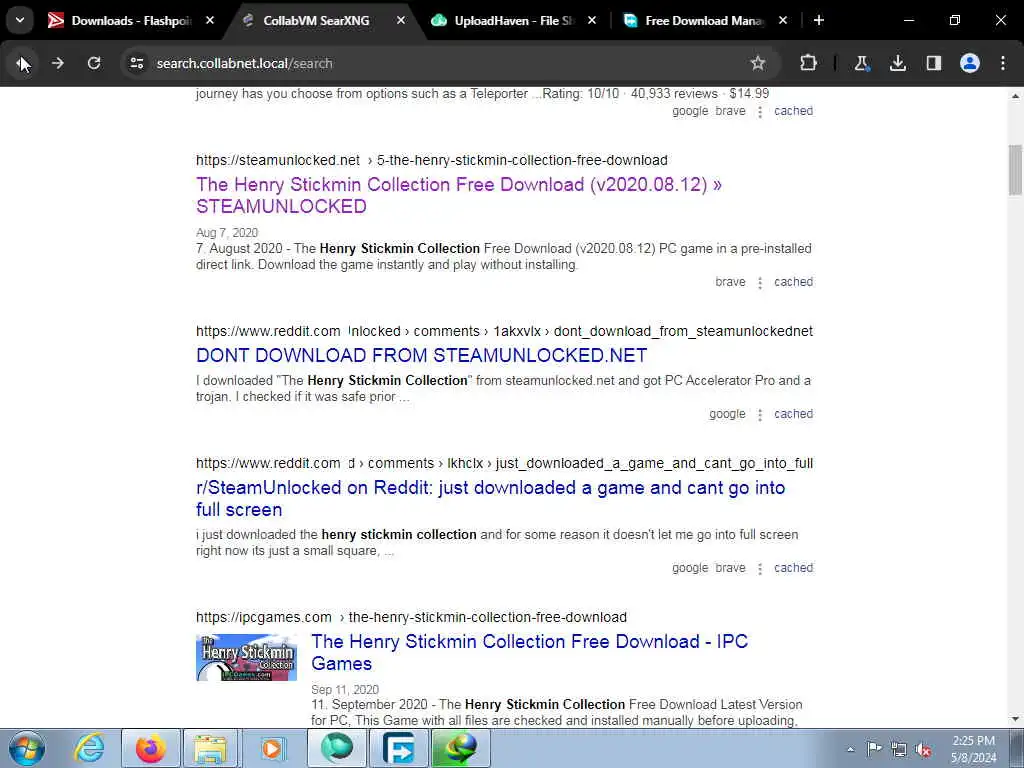This screenshot has height=768, width=1024.
Task: Open cached link for the STEAMUNLOCKED result
Action: coord(793,282)
